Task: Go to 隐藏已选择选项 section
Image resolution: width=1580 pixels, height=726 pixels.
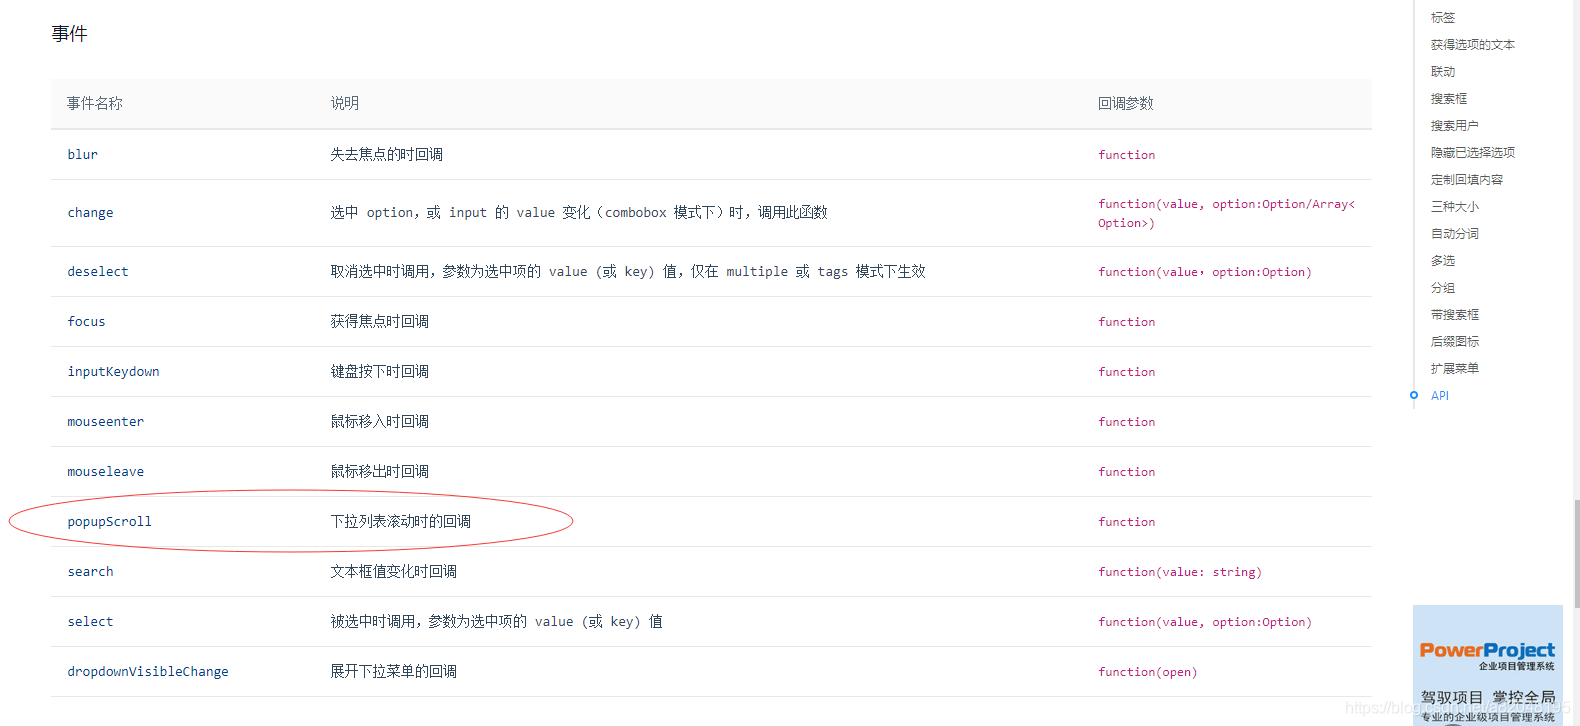Action: [x=1472, y=153]
